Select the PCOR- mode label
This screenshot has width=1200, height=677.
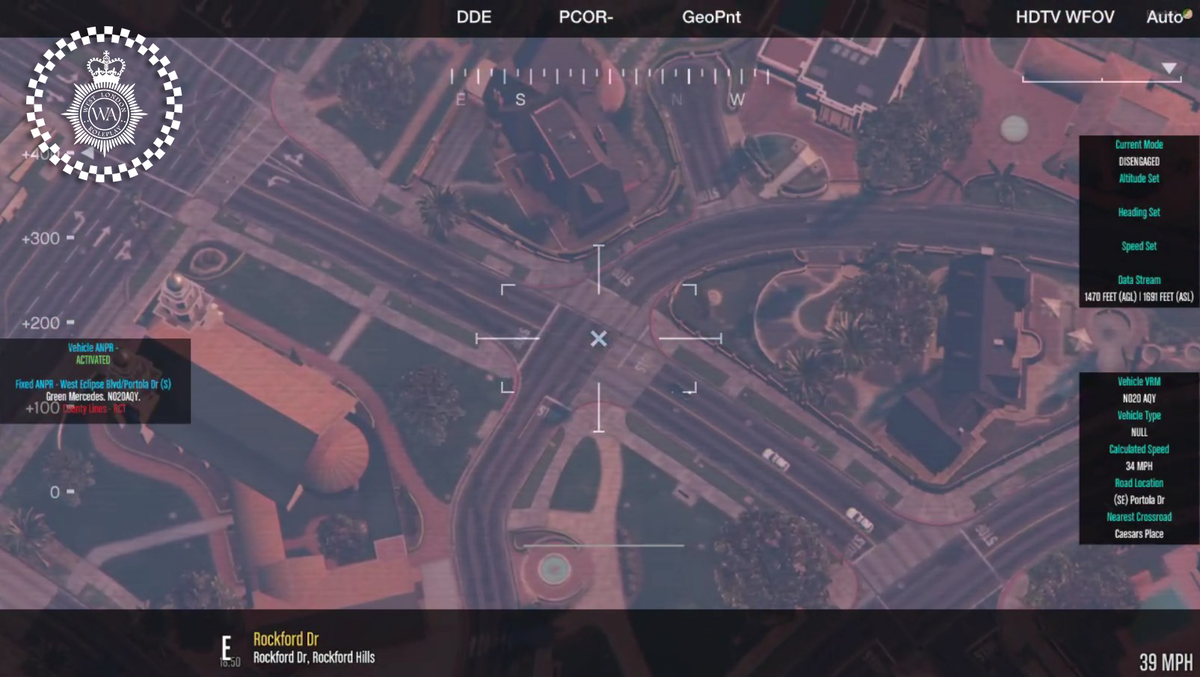click(585, 17)
